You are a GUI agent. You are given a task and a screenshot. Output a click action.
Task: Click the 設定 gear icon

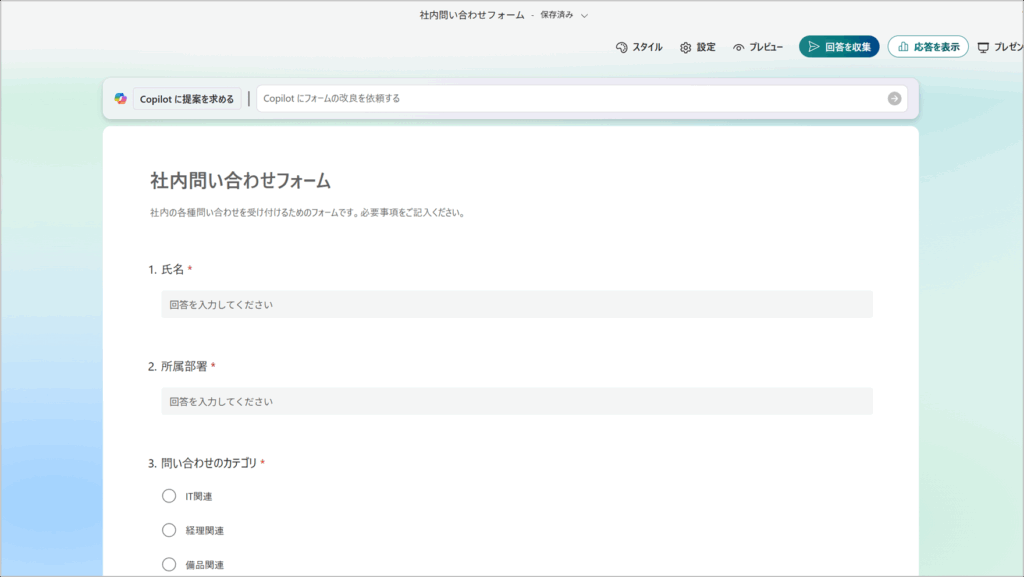(686, 47)
